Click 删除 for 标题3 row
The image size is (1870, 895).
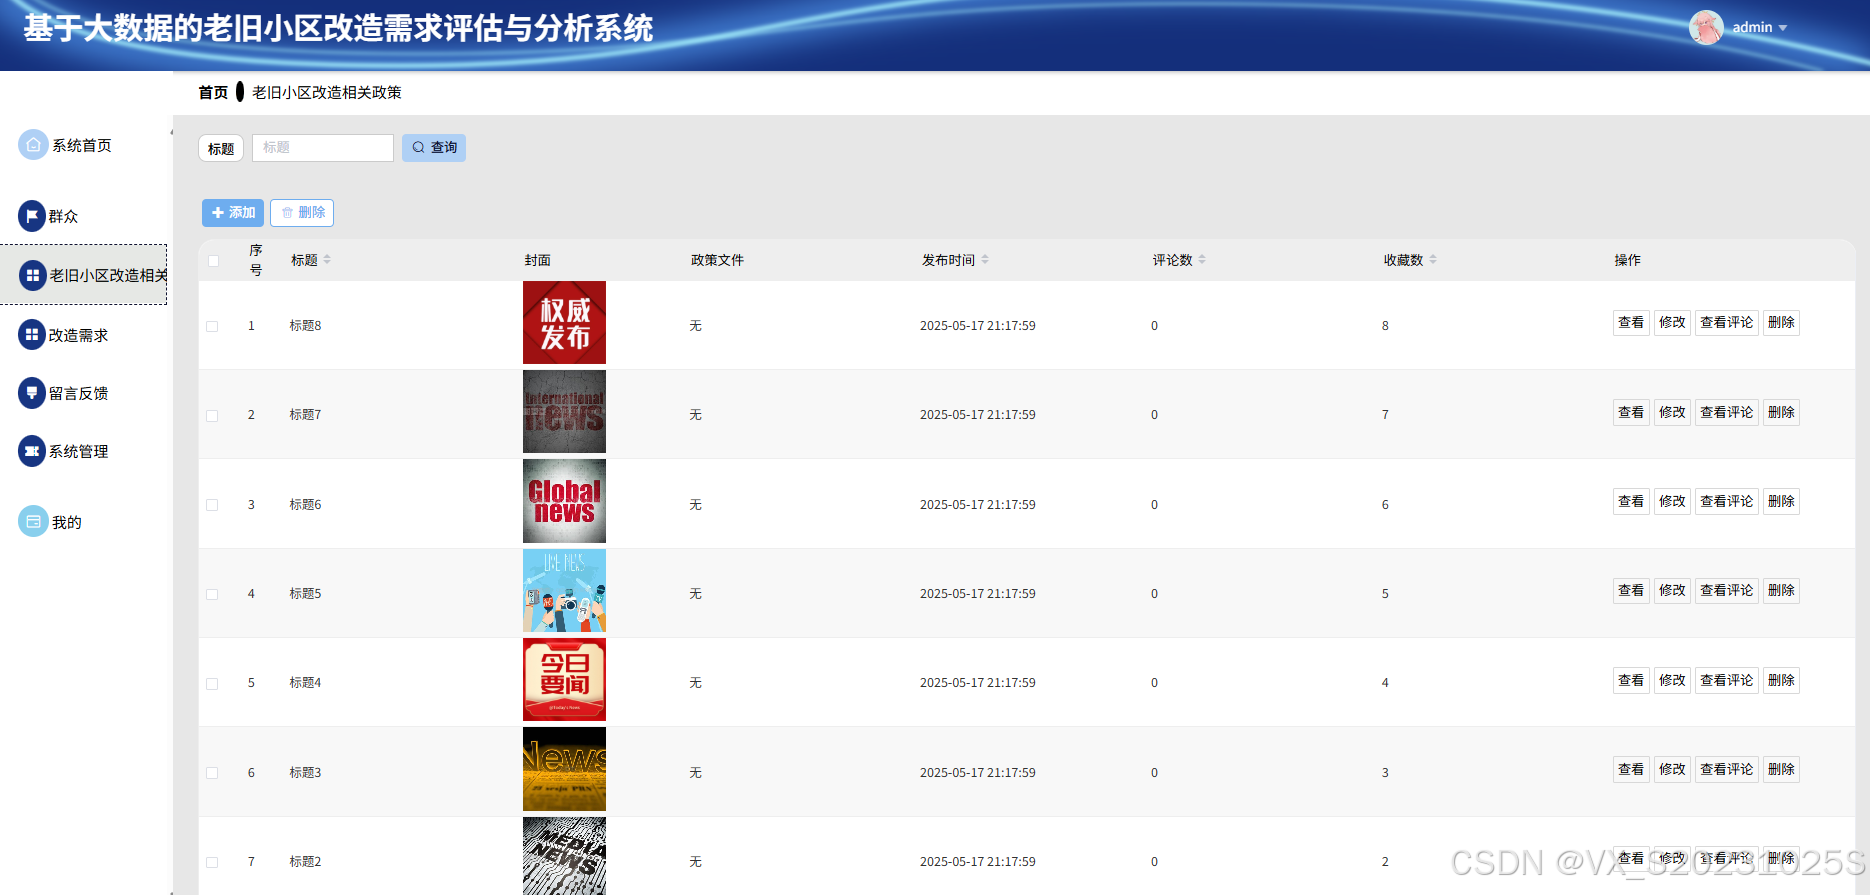pos(1781,769)
